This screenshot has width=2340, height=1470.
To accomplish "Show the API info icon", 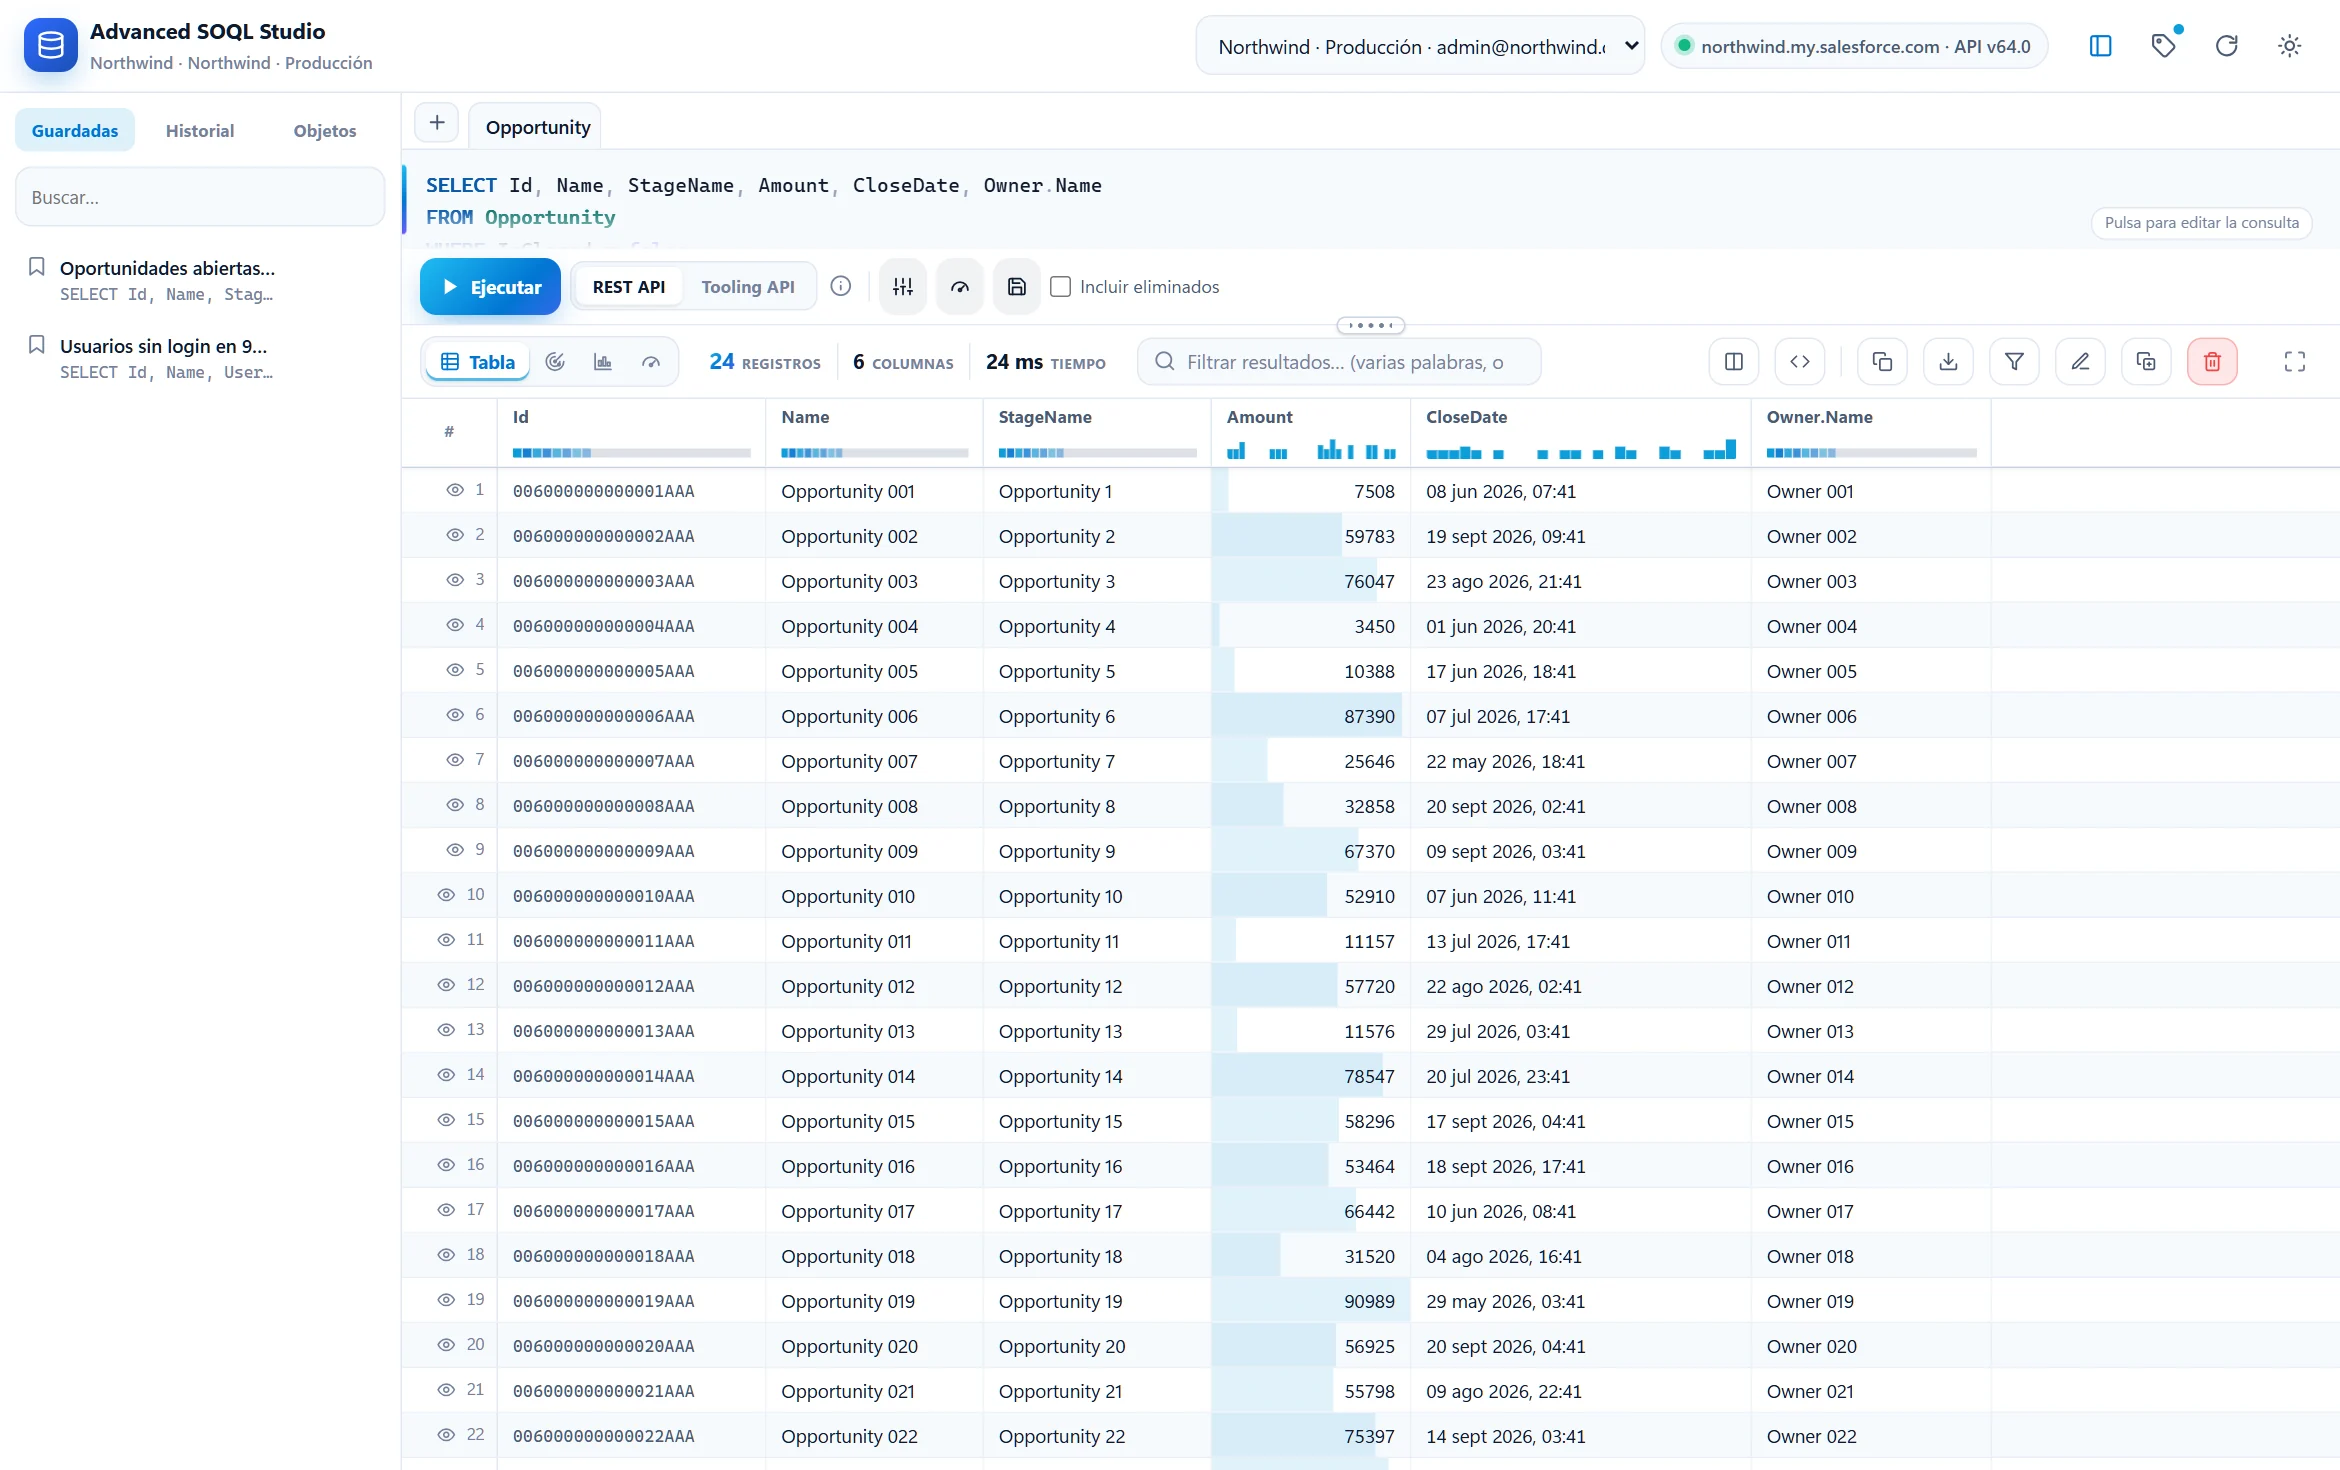I will pyautogui.click(x=841, y=287).
